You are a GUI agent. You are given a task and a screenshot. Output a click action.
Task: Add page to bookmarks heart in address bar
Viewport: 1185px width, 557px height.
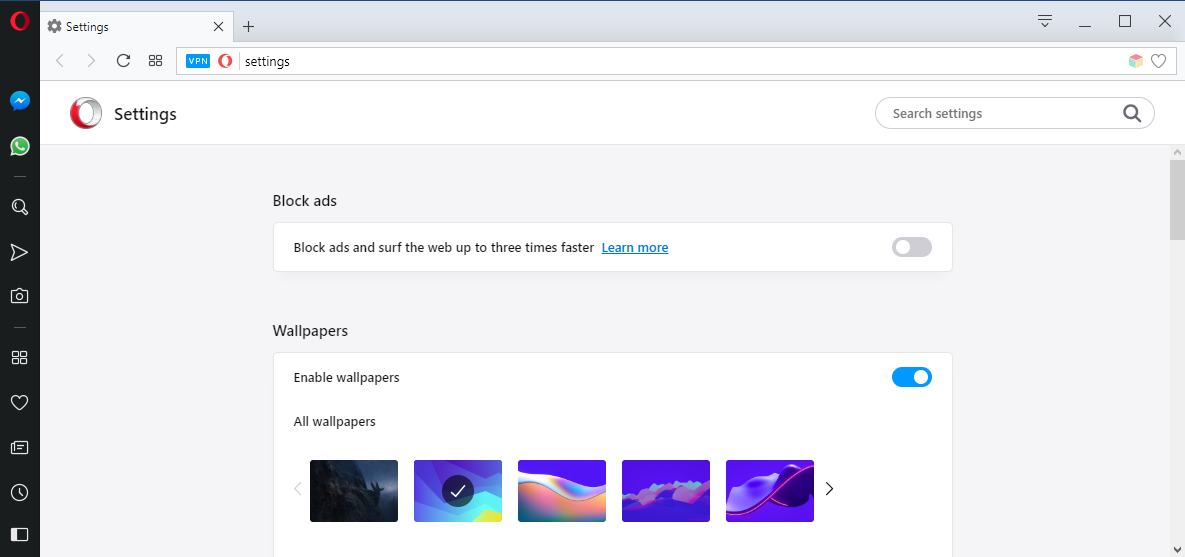(x=1159, y=61)
